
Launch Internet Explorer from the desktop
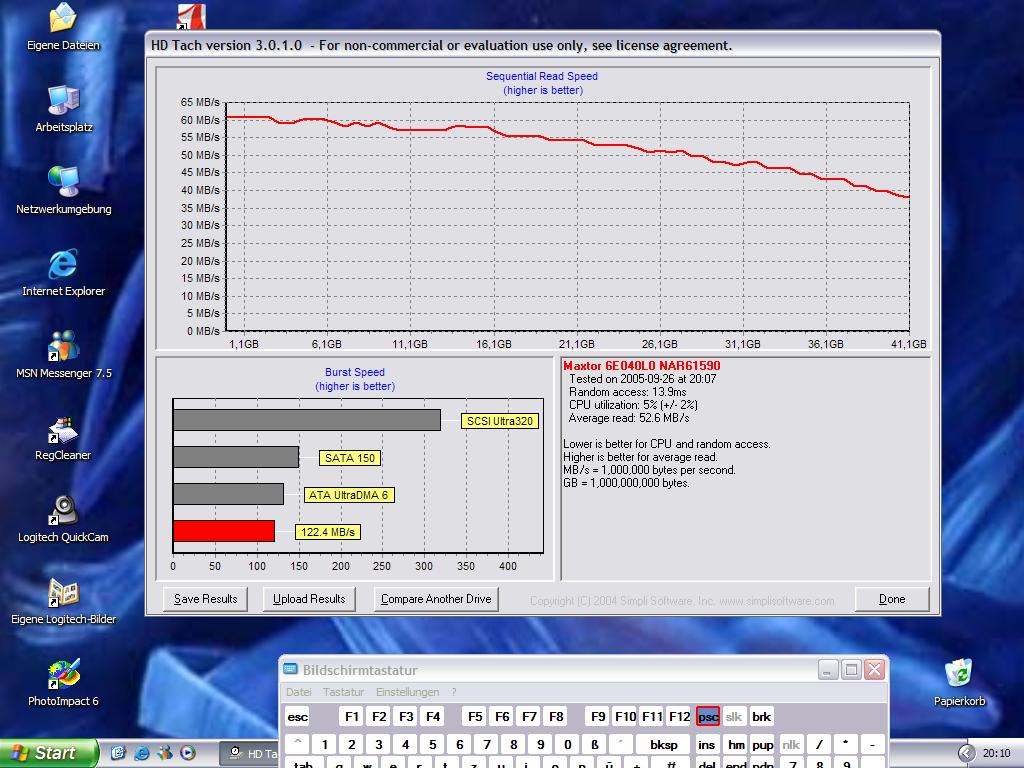click(x=63, y=272)
